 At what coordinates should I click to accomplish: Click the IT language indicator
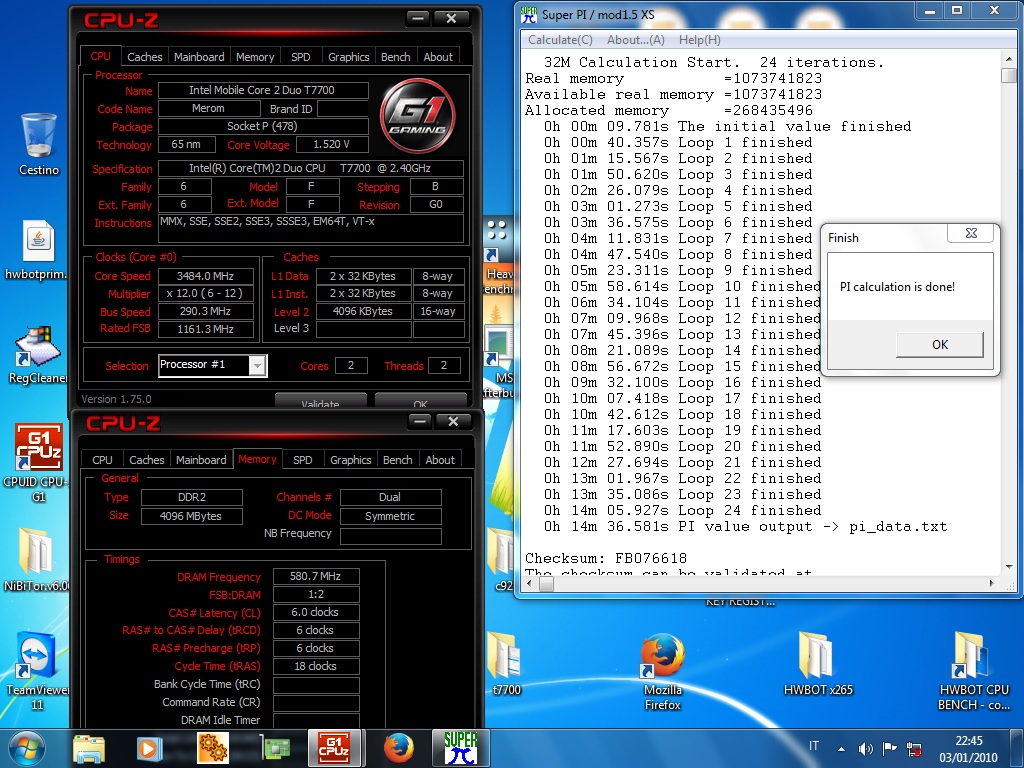pos(814,746)
